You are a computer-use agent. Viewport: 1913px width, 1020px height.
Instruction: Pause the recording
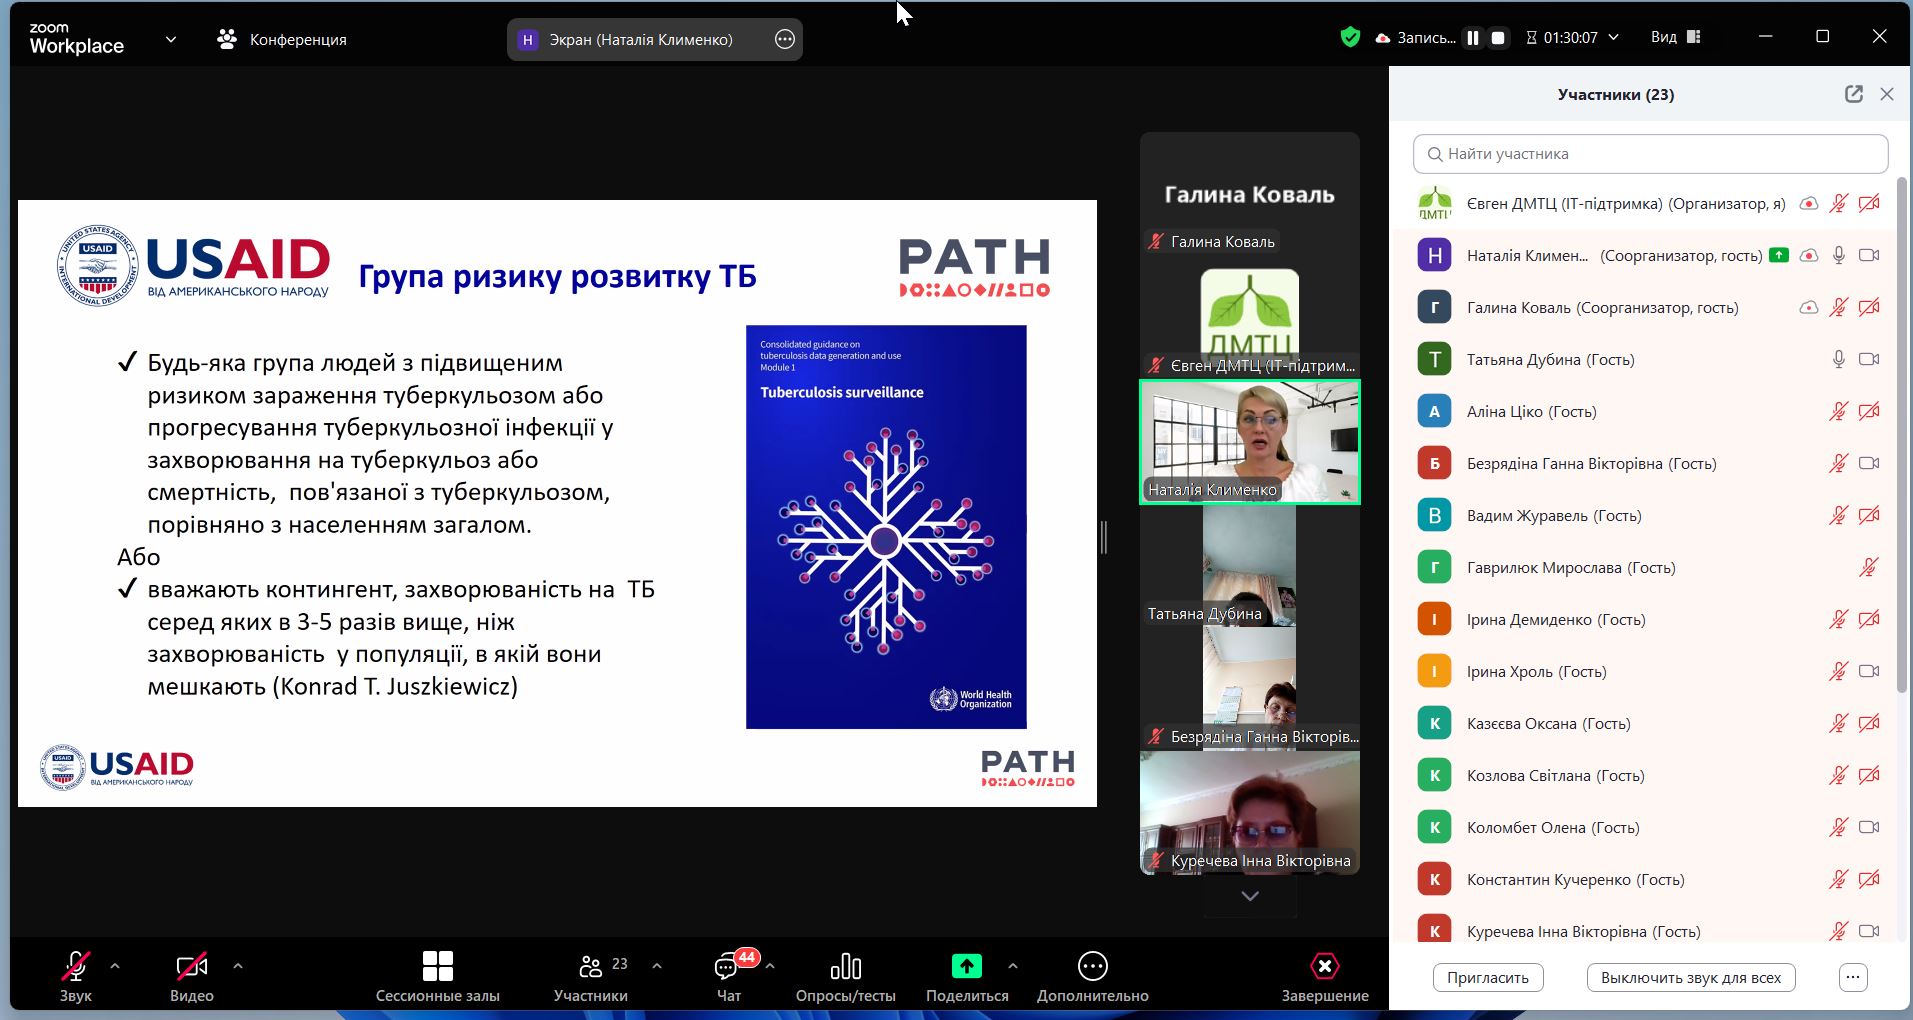1473,38
